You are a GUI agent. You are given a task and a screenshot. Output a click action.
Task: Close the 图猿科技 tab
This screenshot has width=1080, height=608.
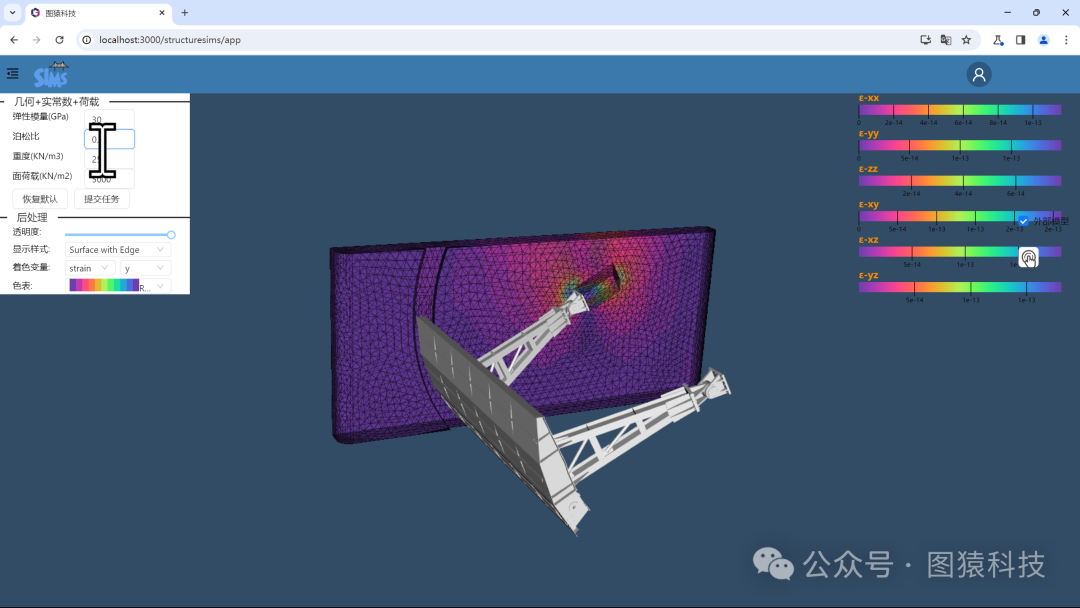(x=162, y=12)
